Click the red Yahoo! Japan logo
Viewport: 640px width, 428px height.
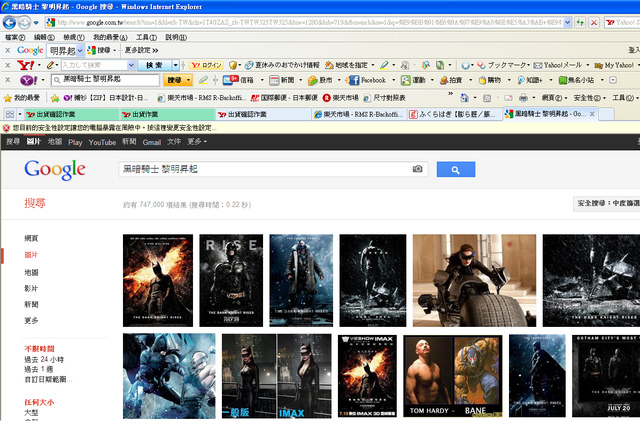click(26, 65)
